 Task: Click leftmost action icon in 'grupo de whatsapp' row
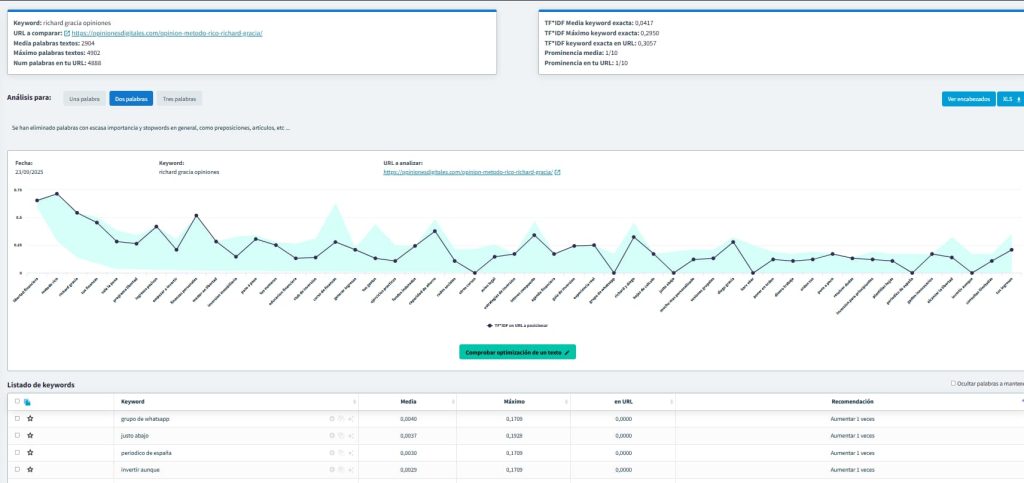[x=332, y=418]
